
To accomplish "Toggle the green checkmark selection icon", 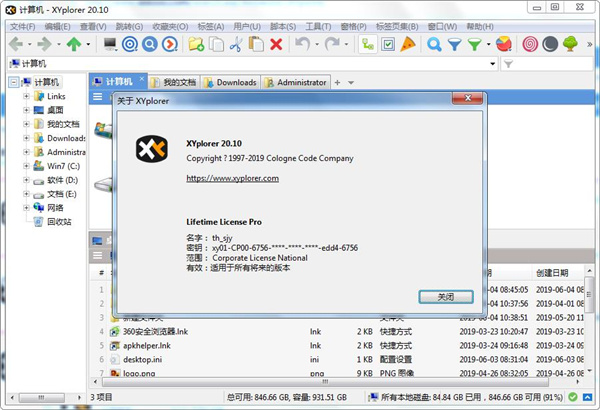I will pos(368,45).
